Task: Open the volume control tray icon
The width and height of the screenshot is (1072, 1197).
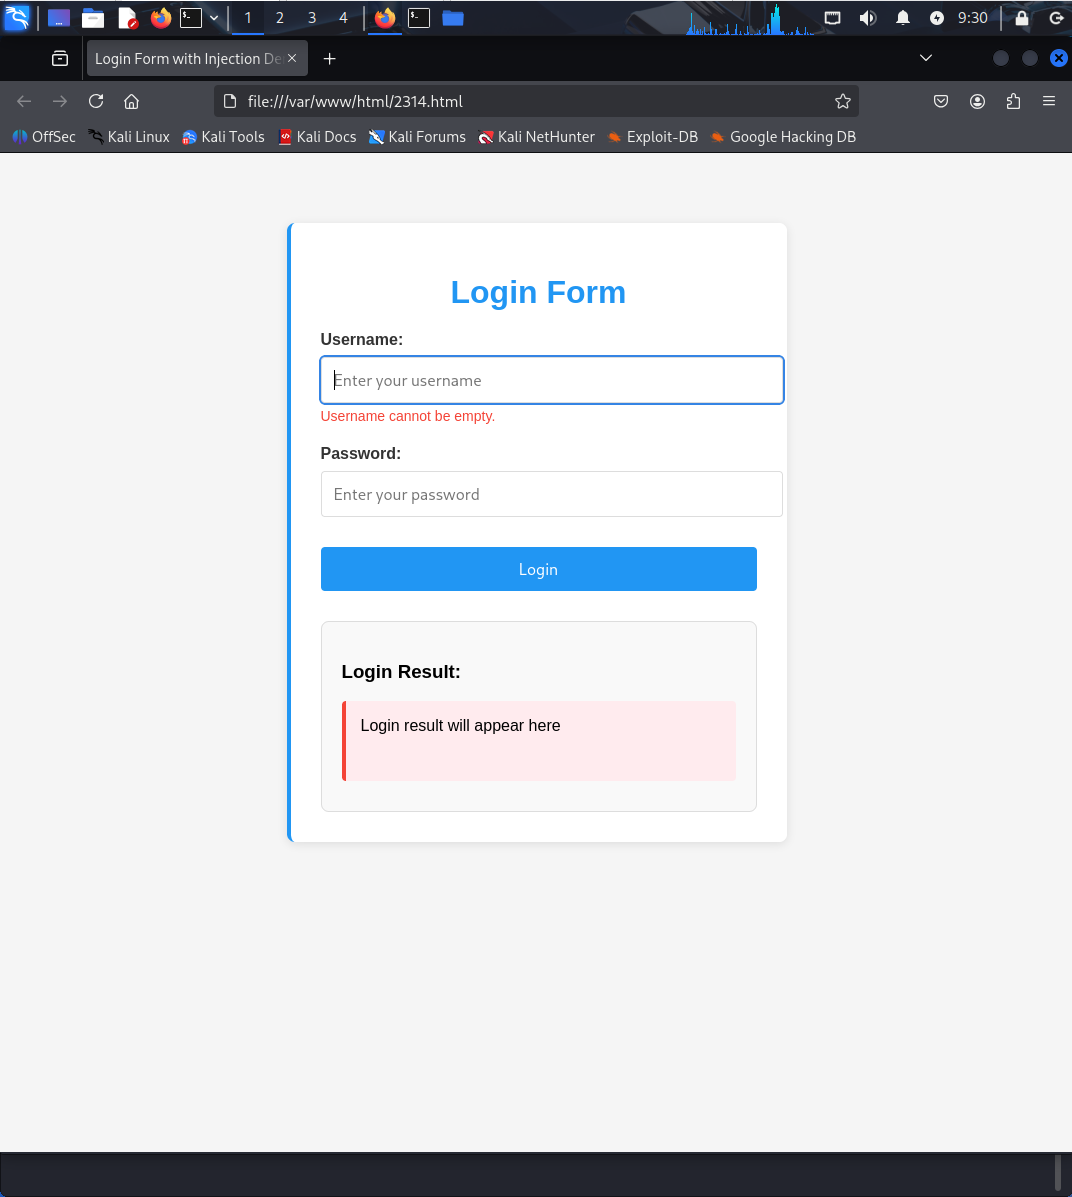Action: tap(867, 18)
